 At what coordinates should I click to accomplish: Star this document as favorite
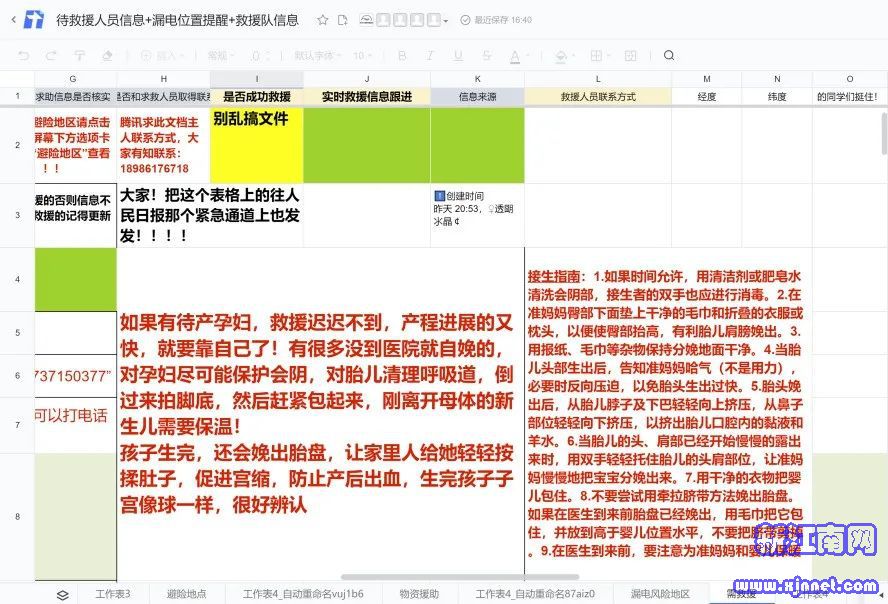323,20
